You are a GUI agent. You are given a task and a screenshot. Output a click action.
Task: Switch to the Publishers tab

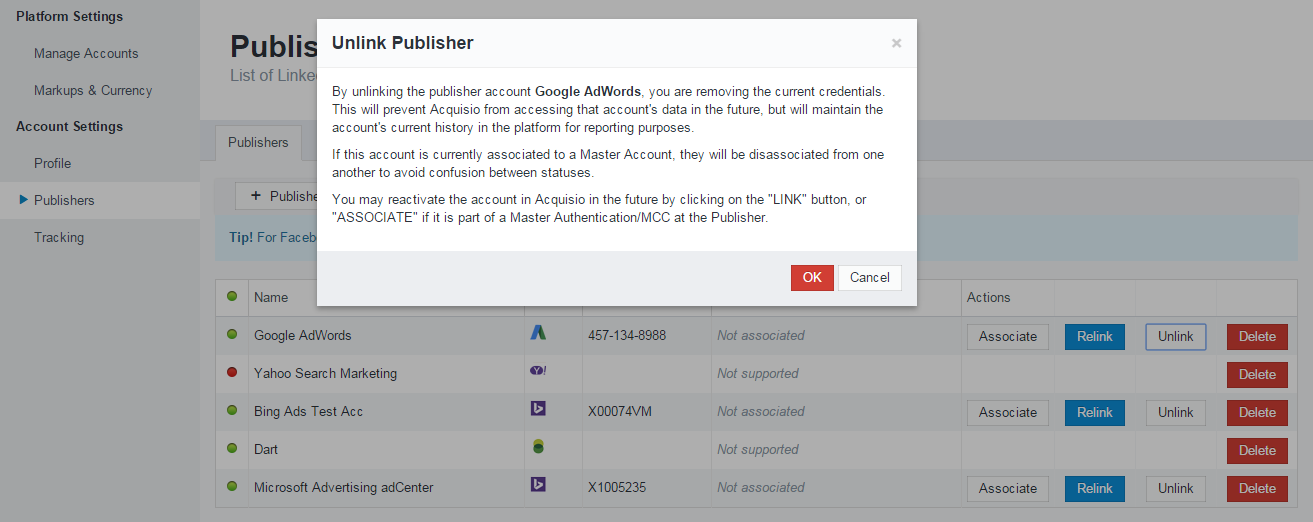point(258,143)
